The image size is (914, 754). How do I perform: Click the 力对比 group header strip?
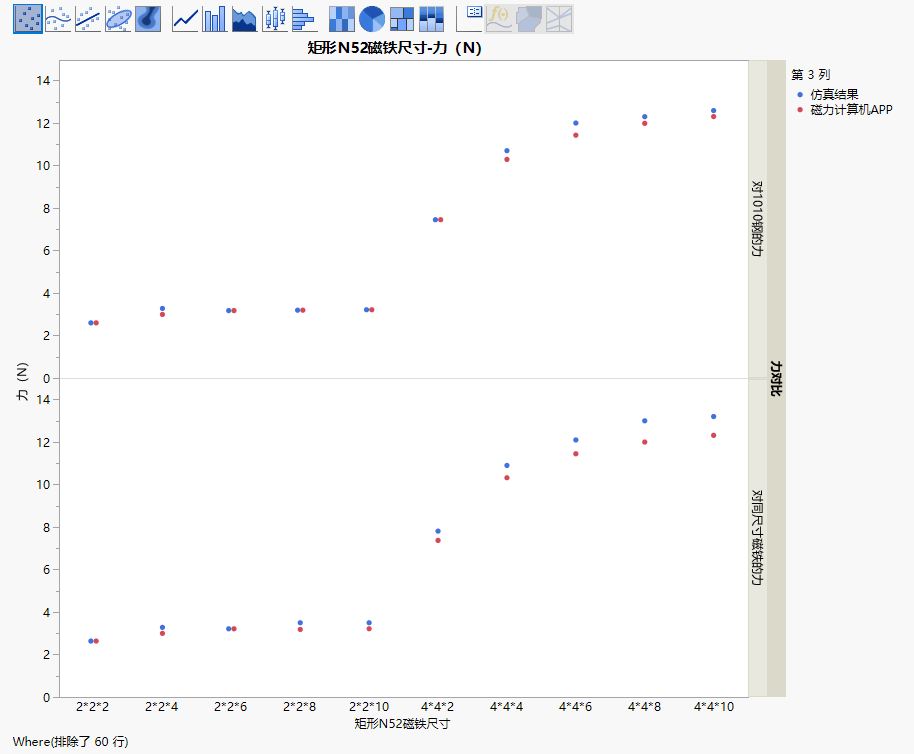(776, 379)
